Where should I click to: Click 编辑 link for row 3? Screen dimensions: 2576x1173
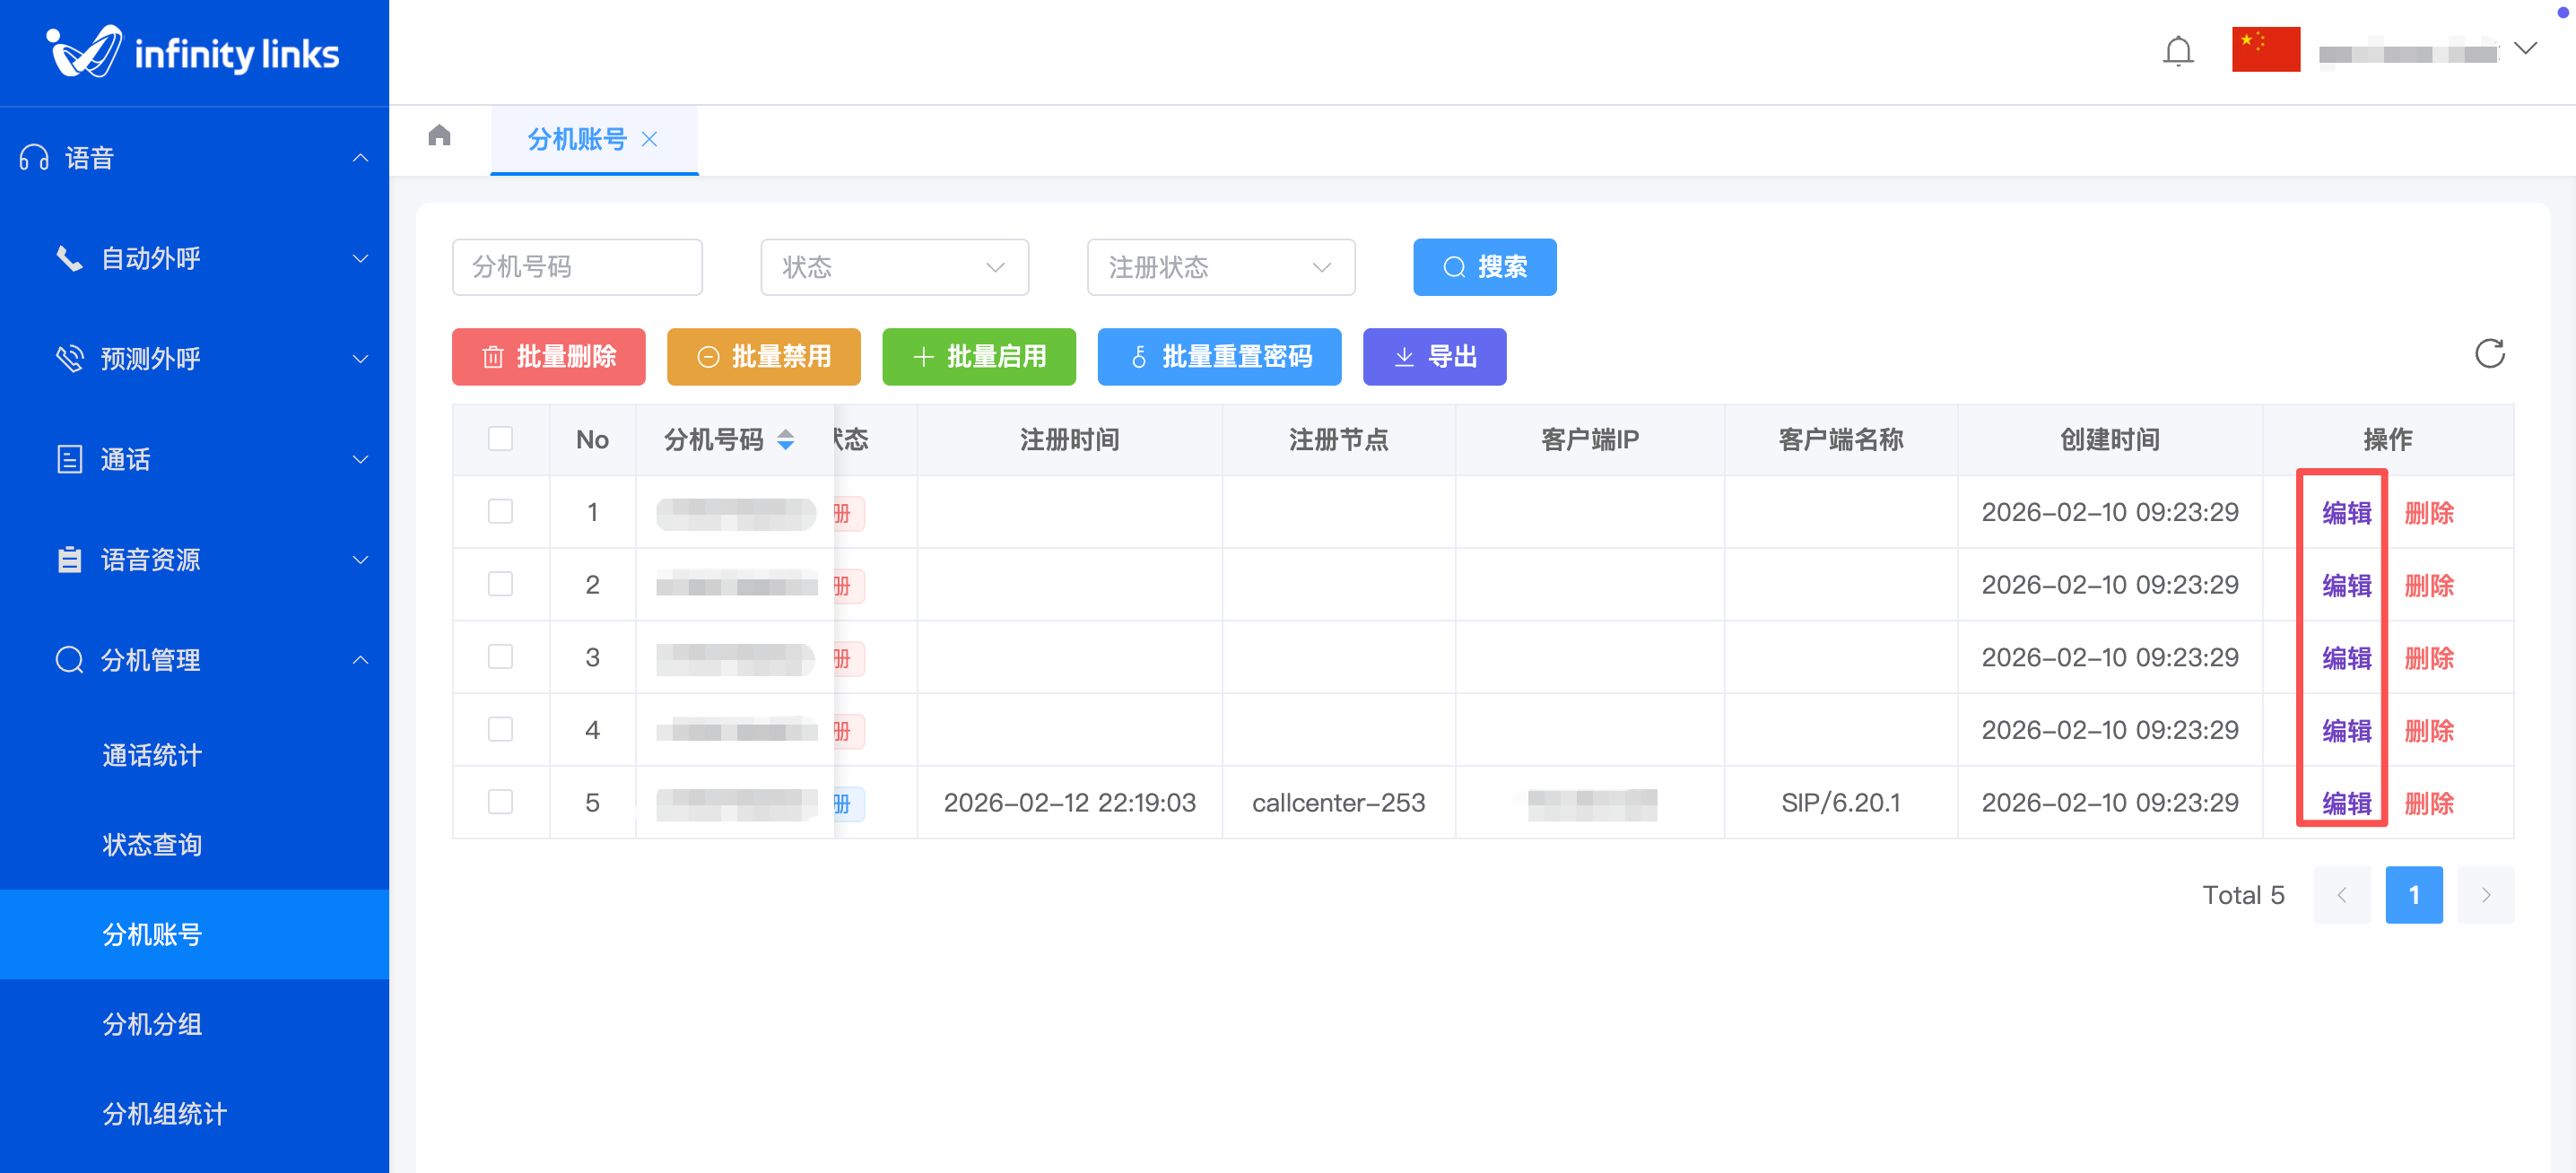pos(2346,658)
